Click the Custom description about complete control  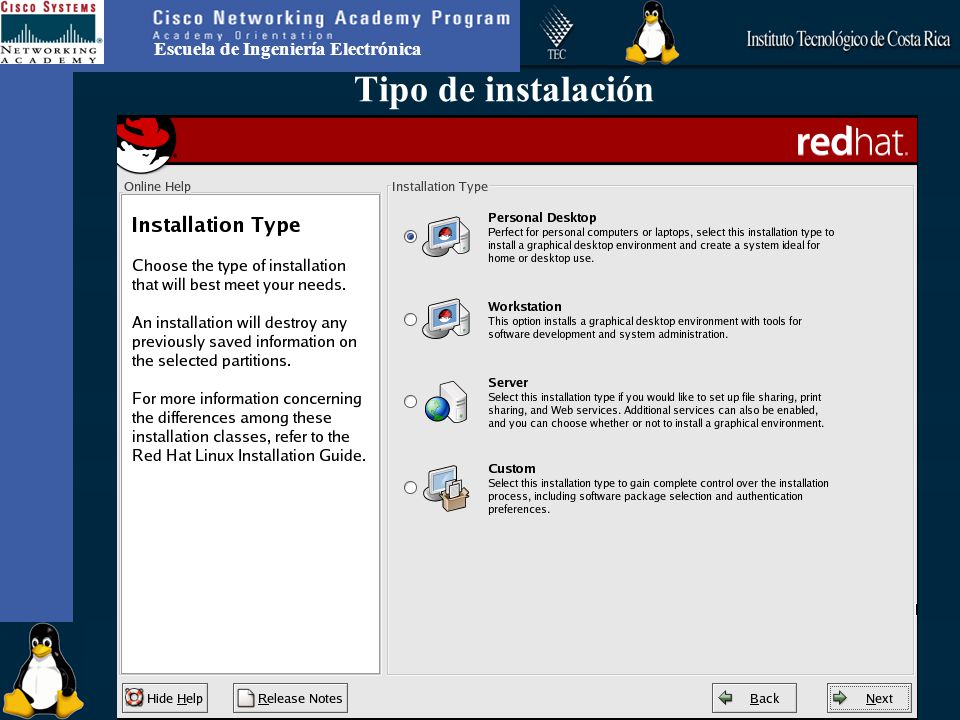pyautogui.click(x=658, y=496)
